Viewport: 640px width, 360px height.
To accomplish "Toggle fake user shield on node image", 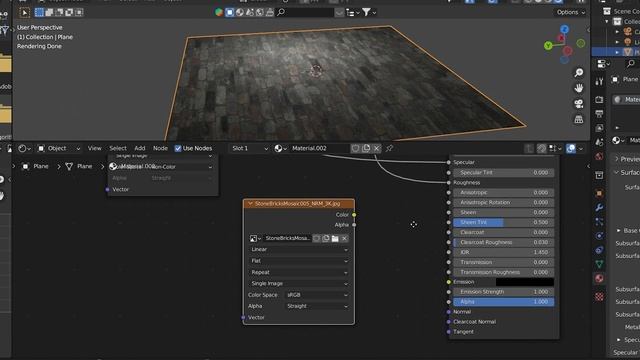I will [x=316, y=238].
